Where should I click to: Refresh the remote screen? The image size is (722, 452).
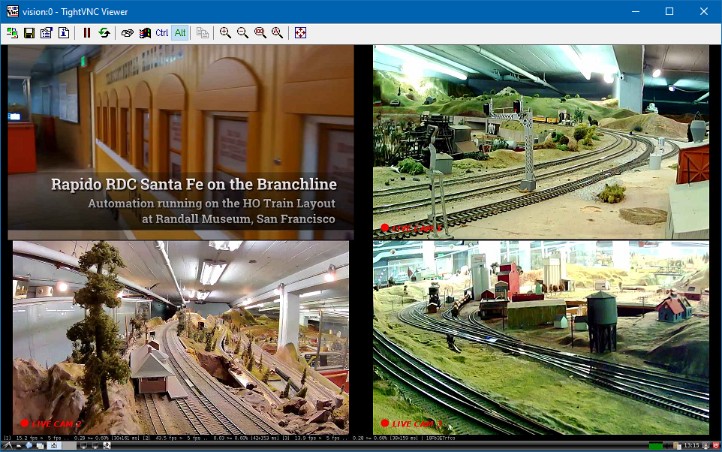click(x=104, y=33)
